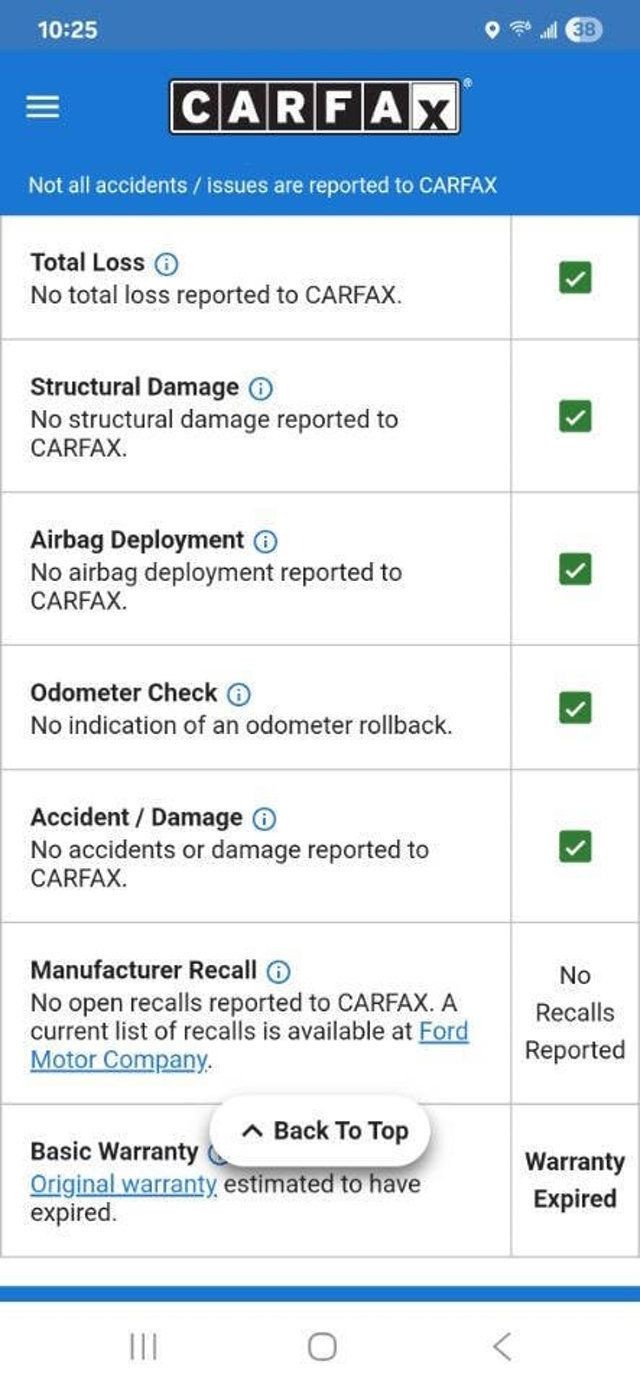
Task: Tap the Manufacturer Recall info icon
Action: pyautogui.click(x=279, y=971)
